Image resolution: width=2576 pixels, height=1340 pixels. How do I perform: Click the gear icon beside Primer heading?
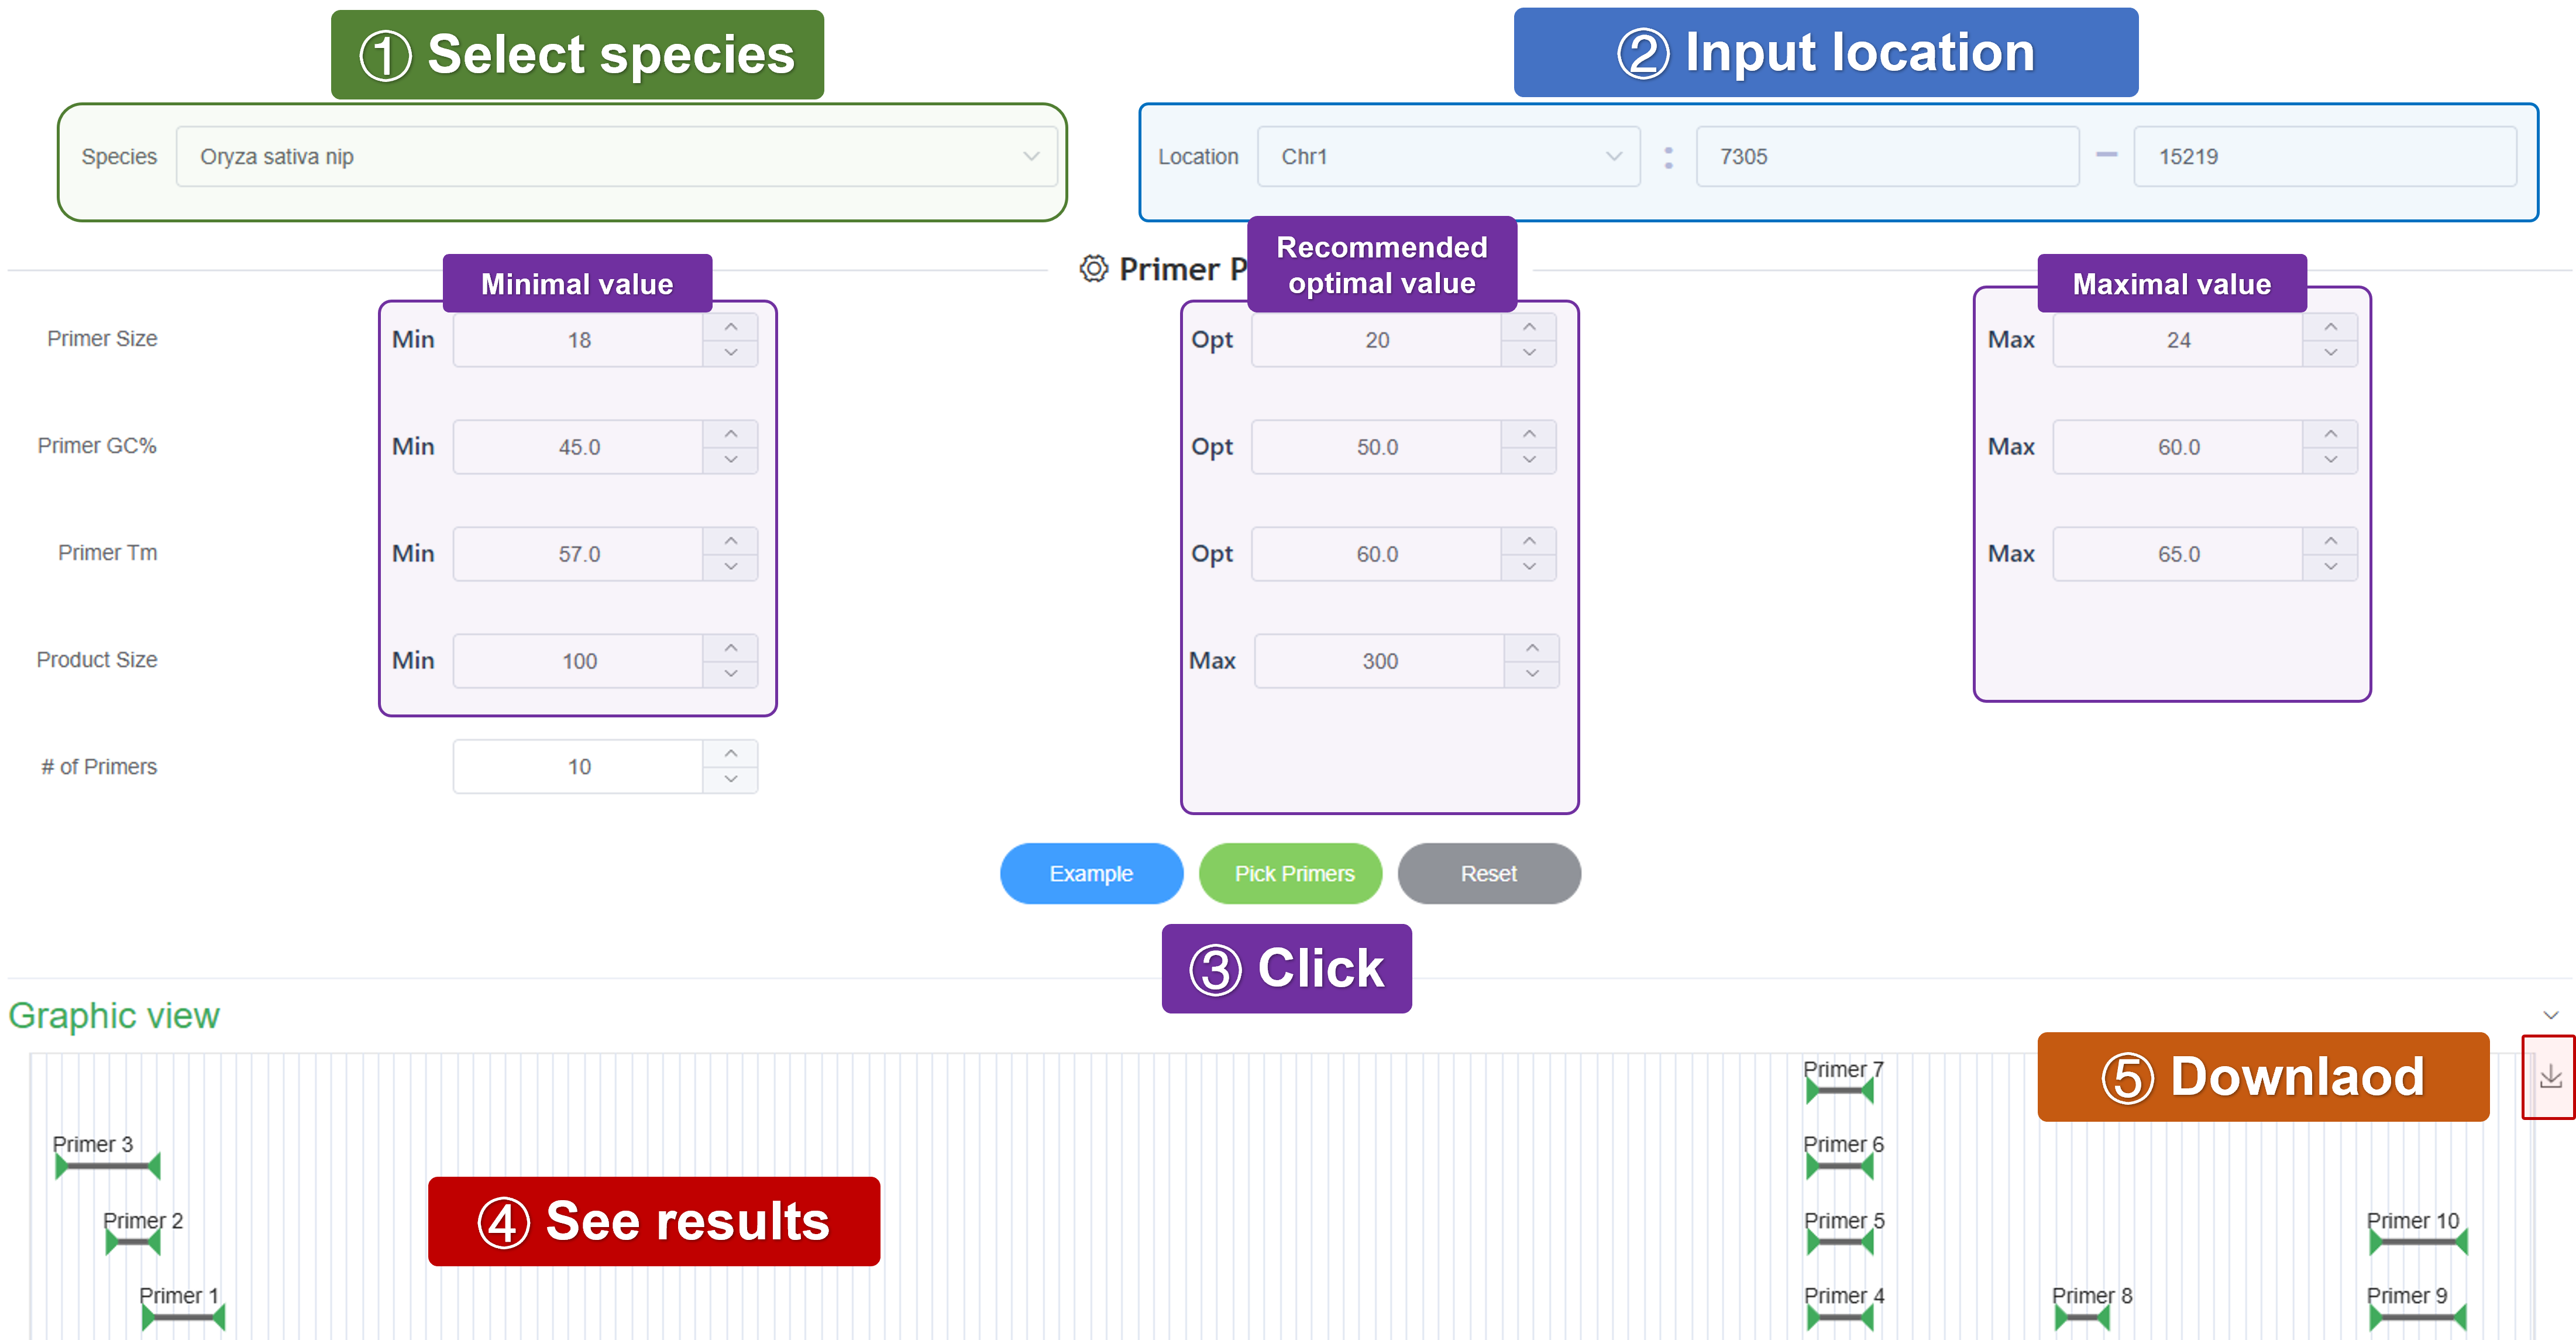(1093, 268)
